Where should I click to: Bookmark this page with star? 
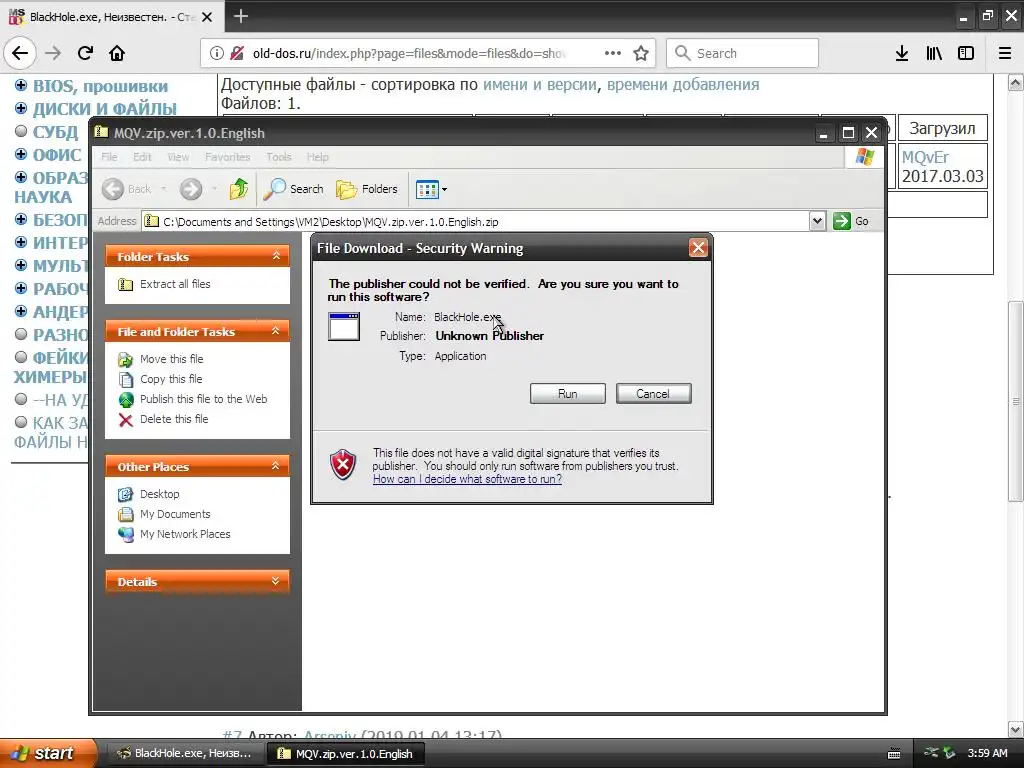641,53
